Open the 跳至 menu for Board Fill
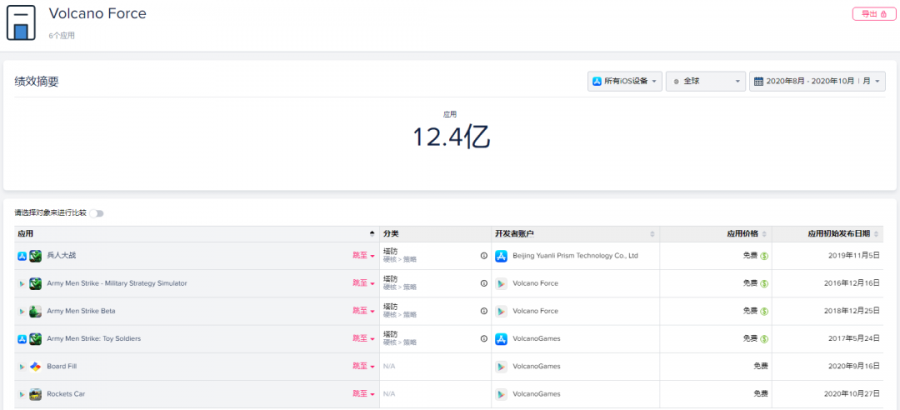 (363, 366)
